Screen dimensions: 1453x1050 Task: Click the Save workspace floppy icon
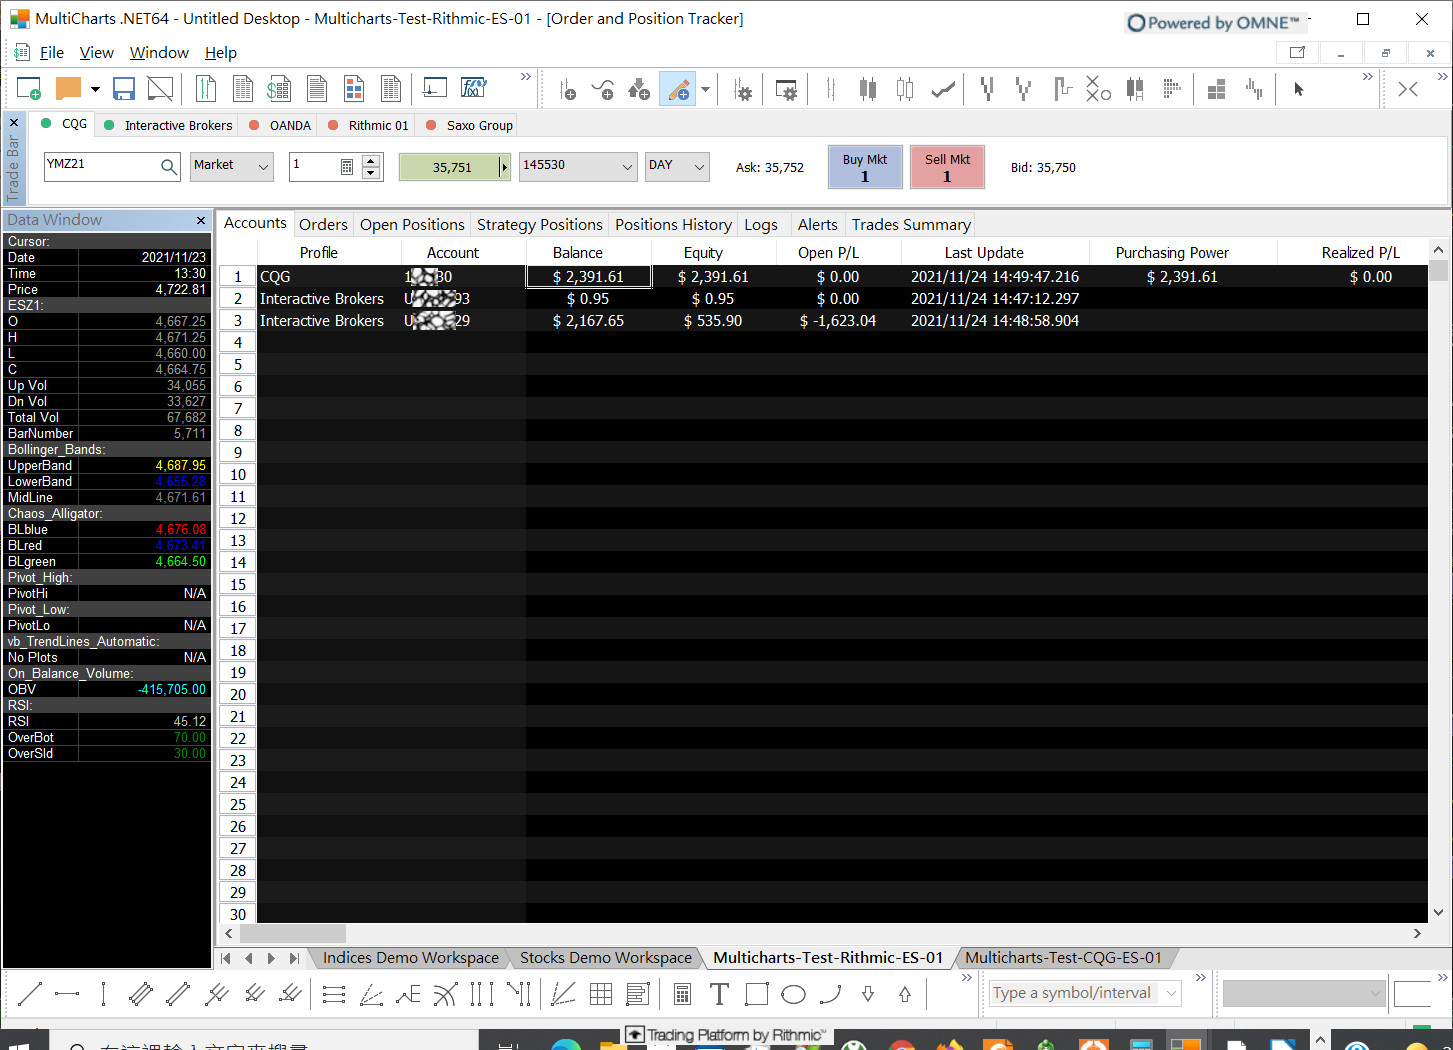pyautogui.click(x=124, y=89)
